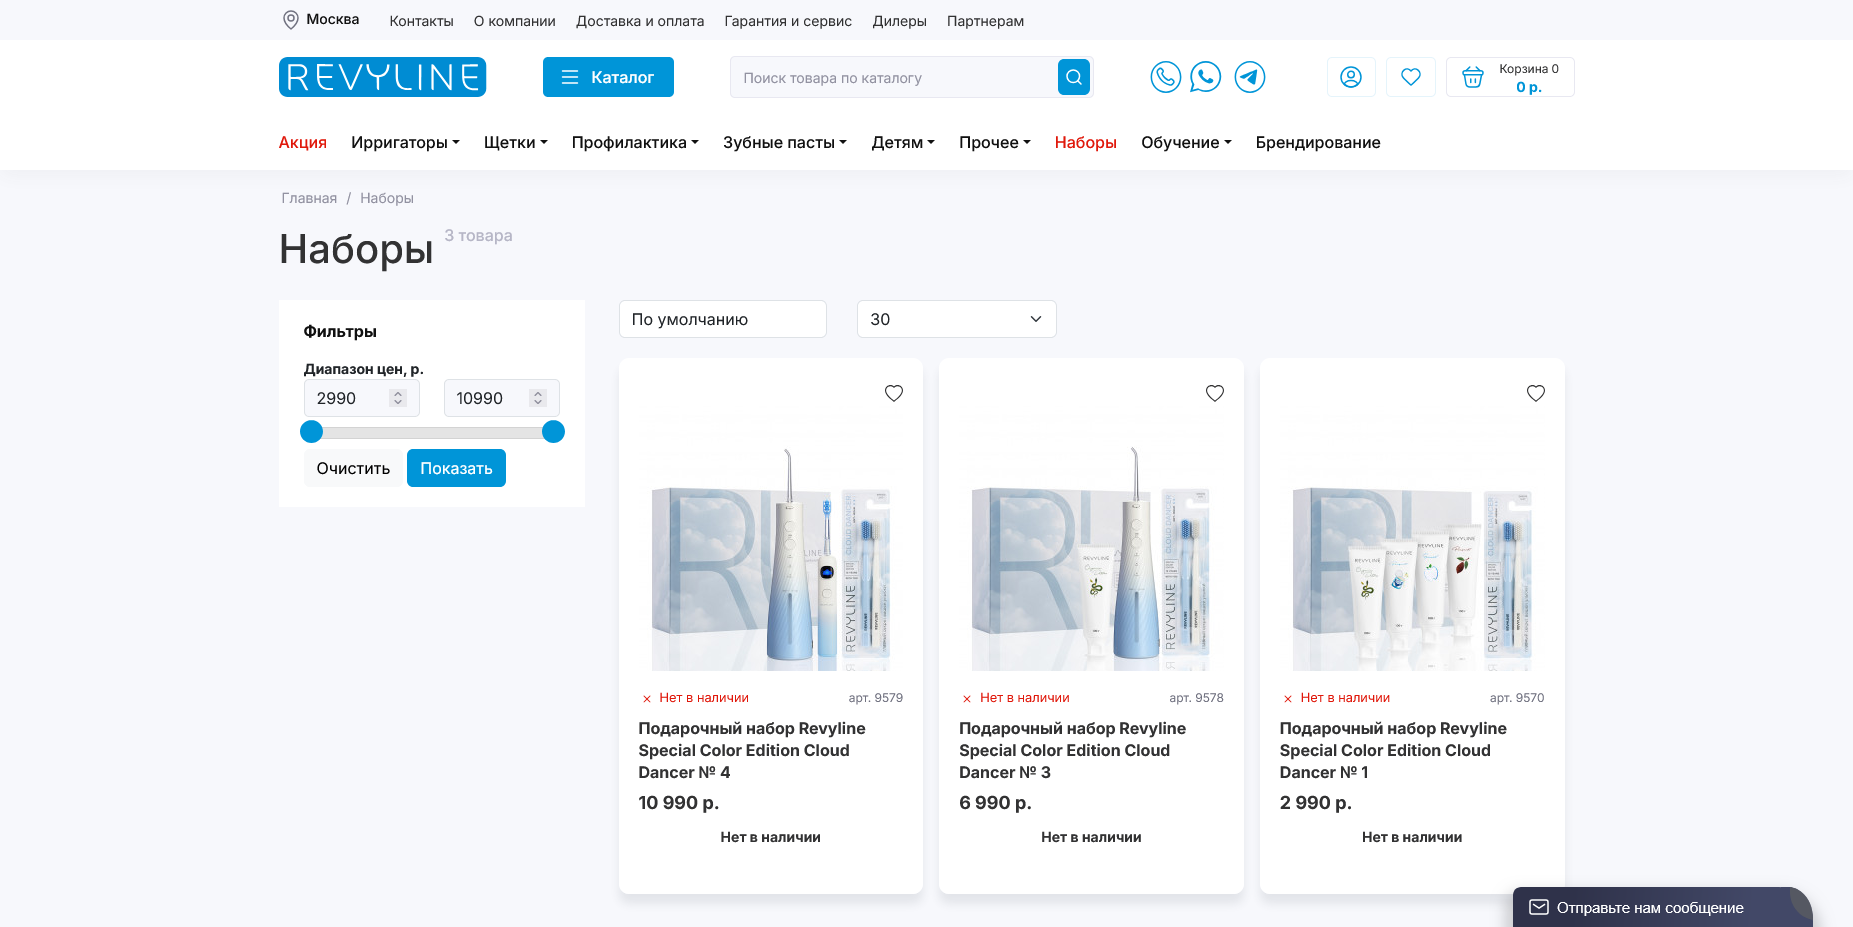The width and height of the screenshot is (1853, 927).
Task: Click Нет в наличии button under № 1
Action: pos(1412,837)
